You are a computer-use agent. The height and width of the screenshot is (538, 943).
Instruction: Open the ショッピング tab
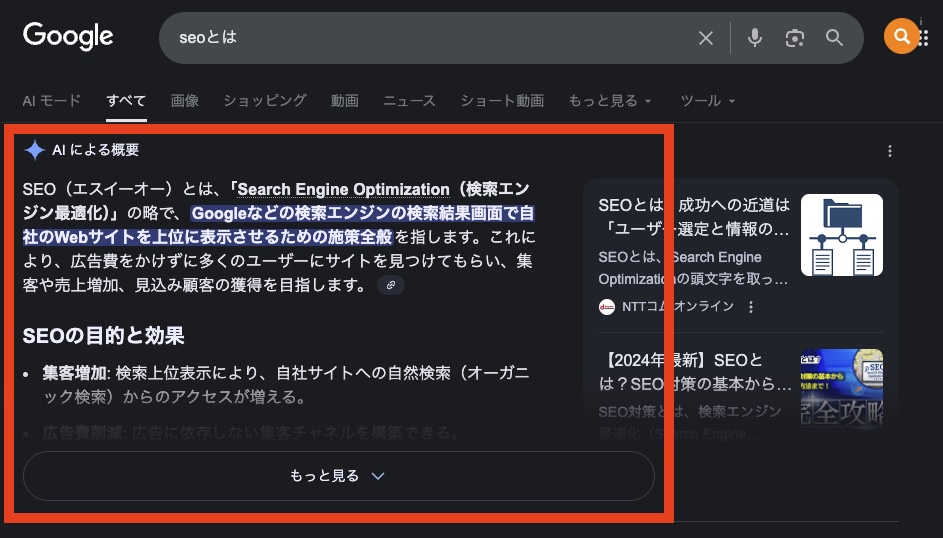(265, 100)
